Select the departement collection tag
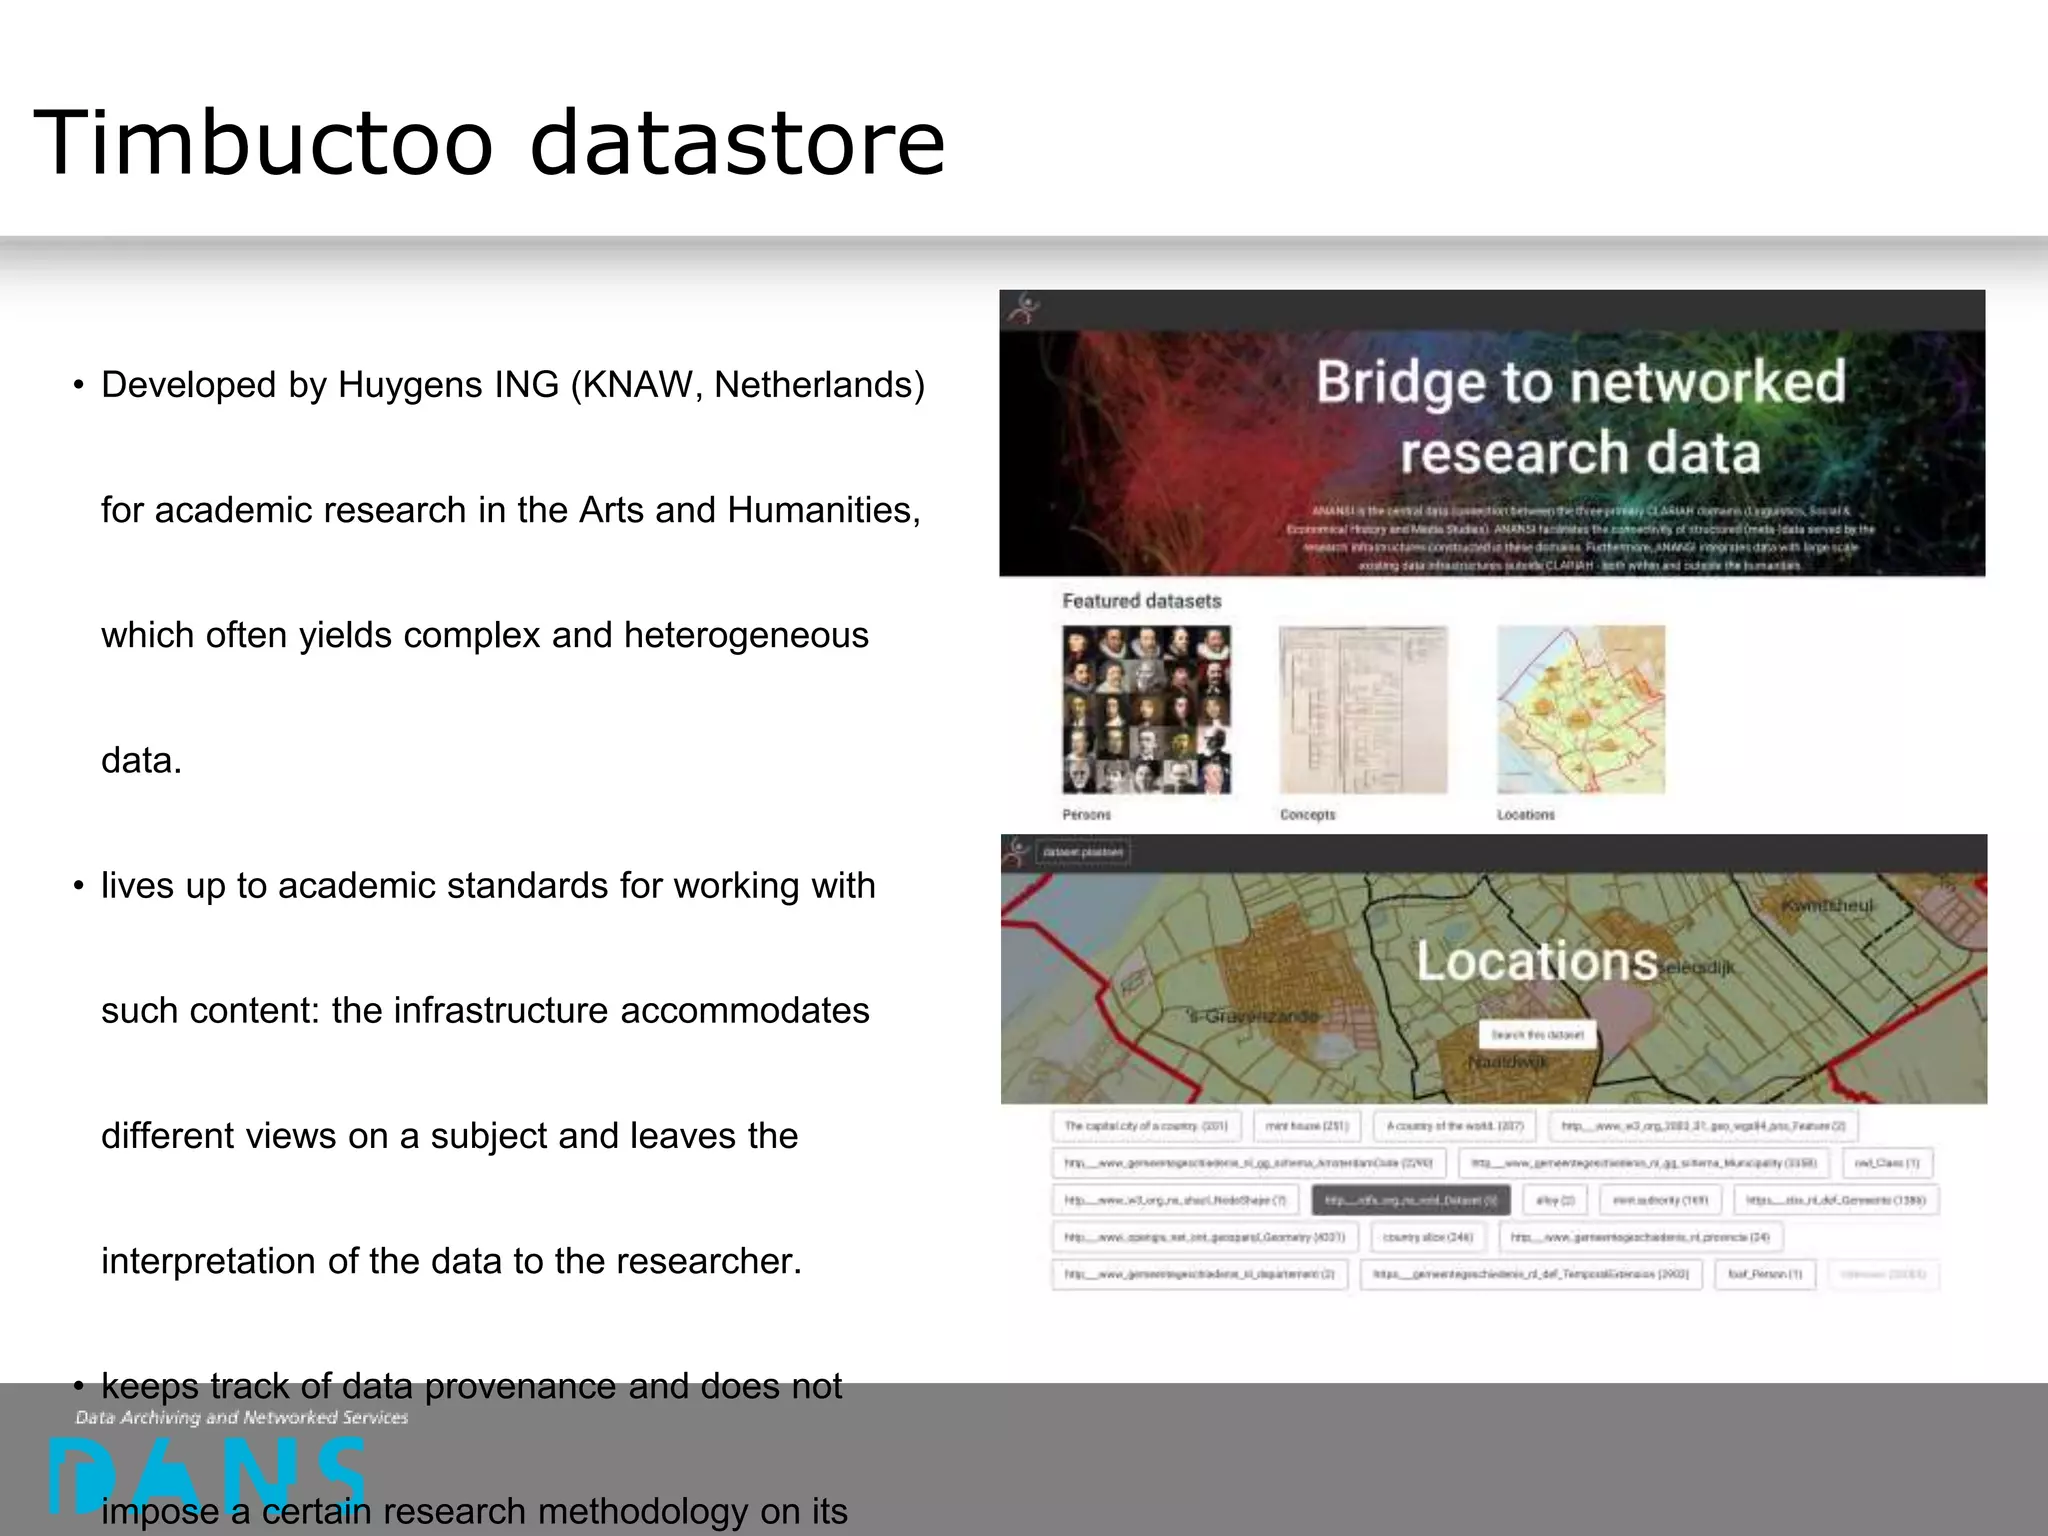Image resolution: width=2048 pixels, height=1536 pixels. coord(1199,1274)
